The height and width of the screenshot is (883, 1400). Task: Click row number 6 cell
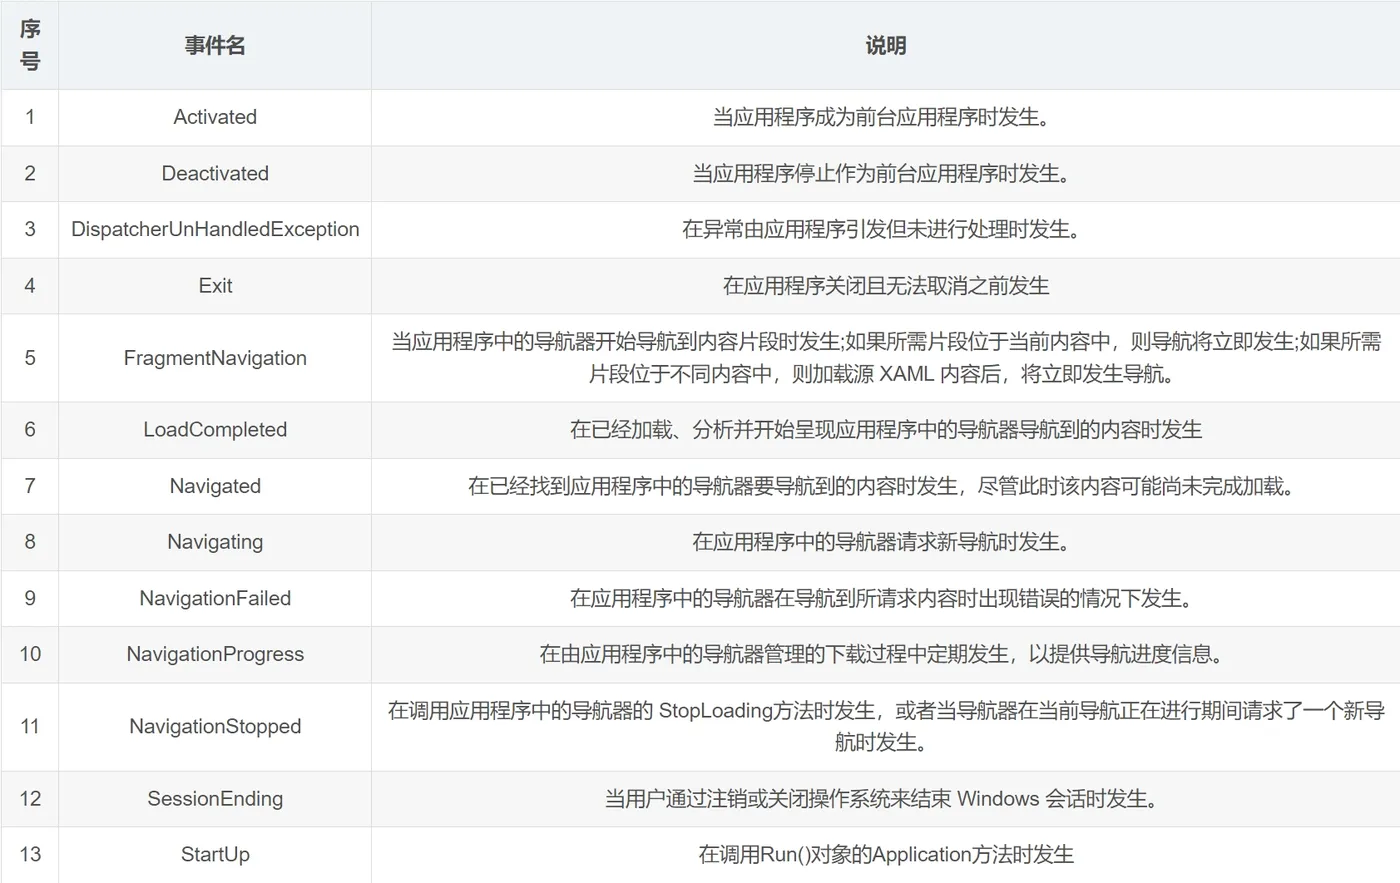click(x=30, y=430)
